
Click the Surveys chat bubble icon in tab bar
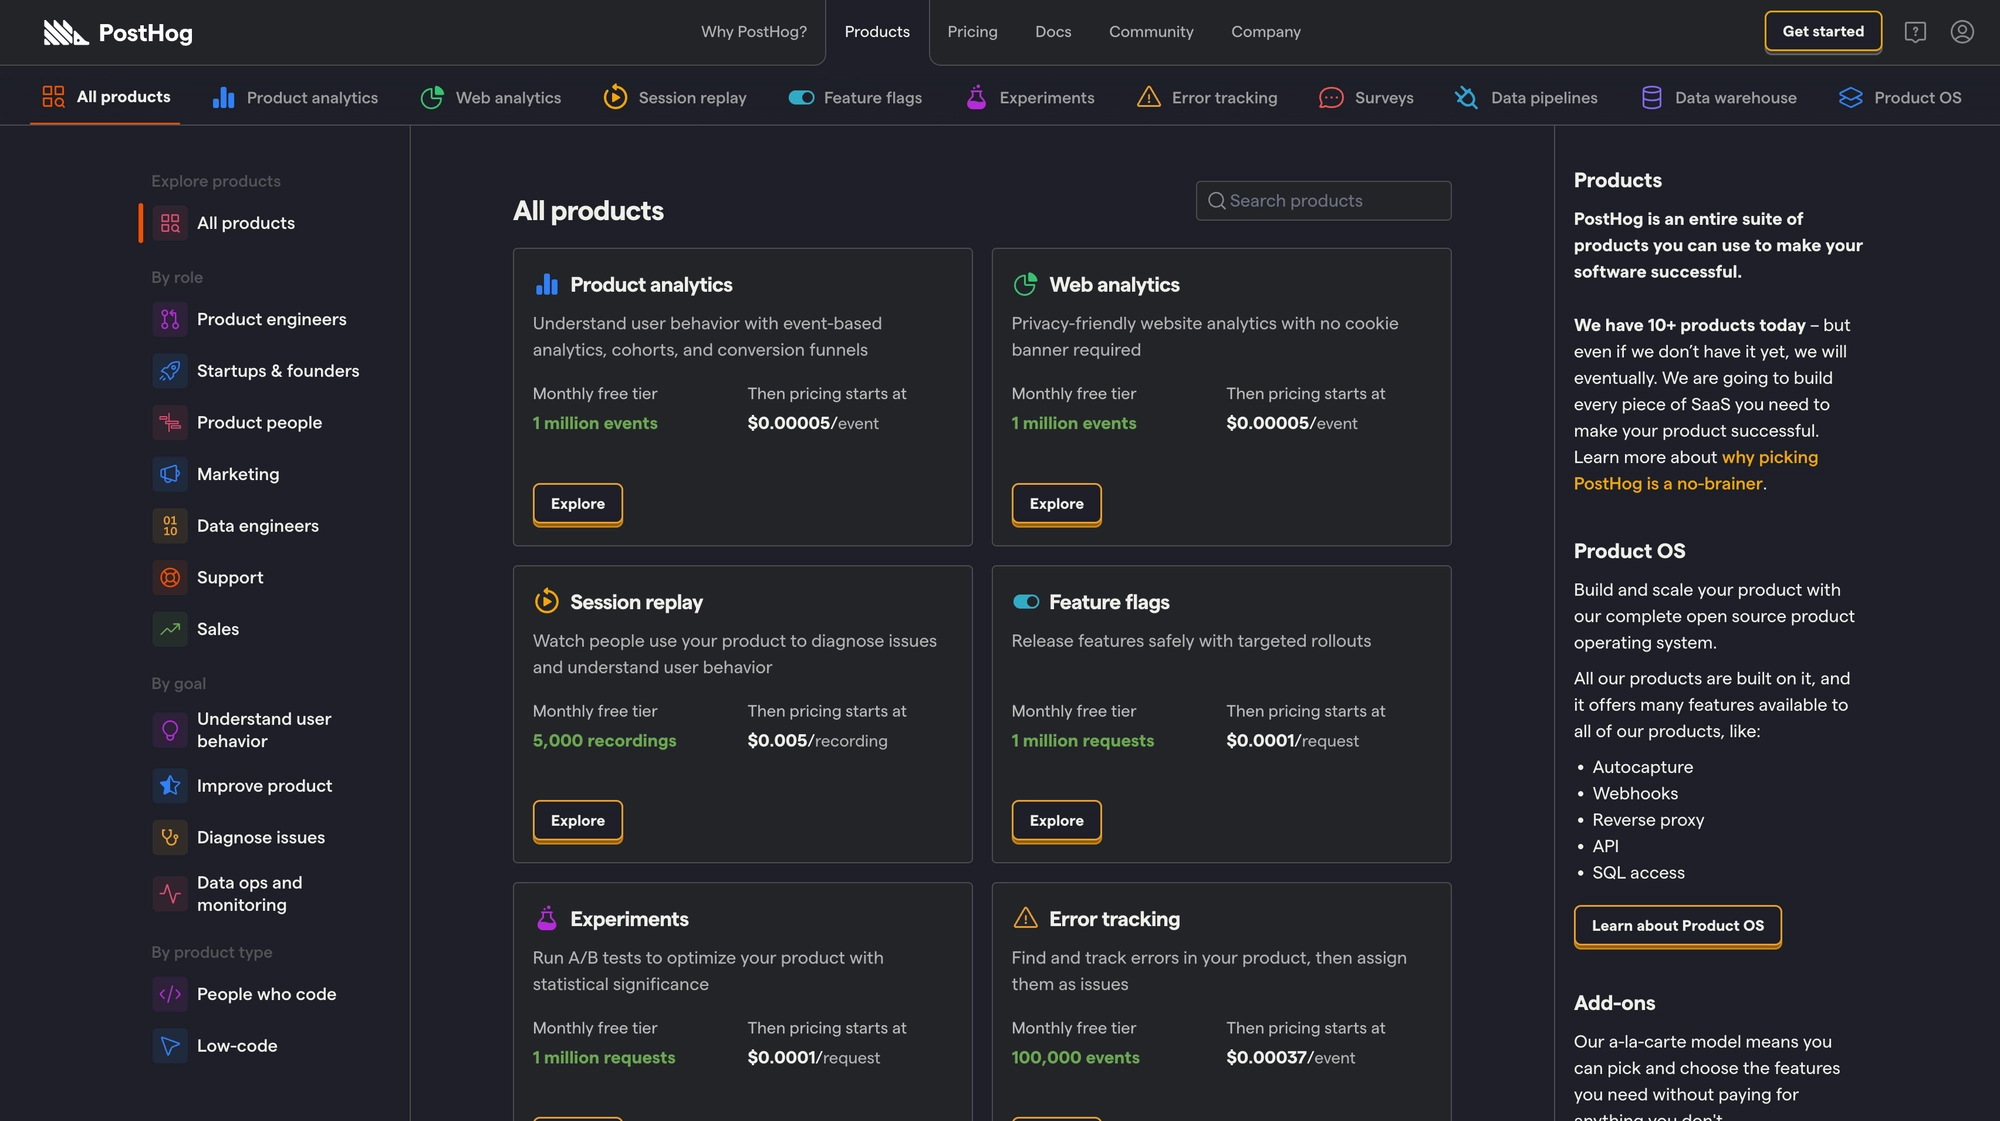1331,97
